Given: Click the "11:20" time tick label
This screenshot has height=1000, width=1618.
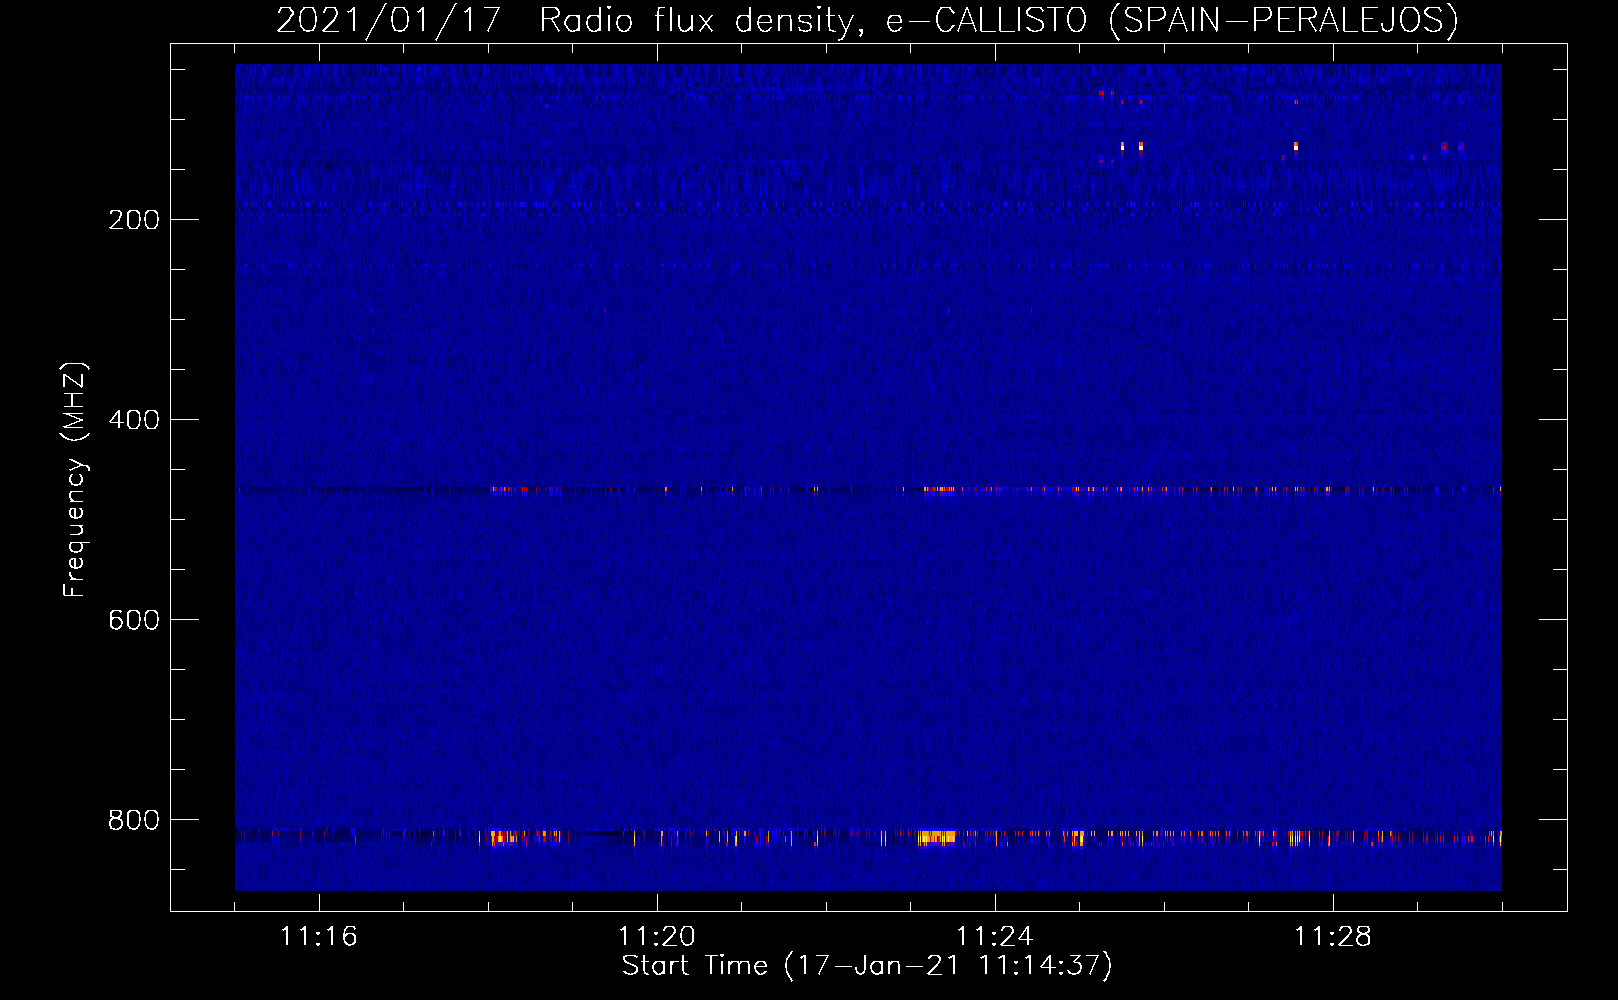Looking at the screenshot, I should tap(657, 937).
